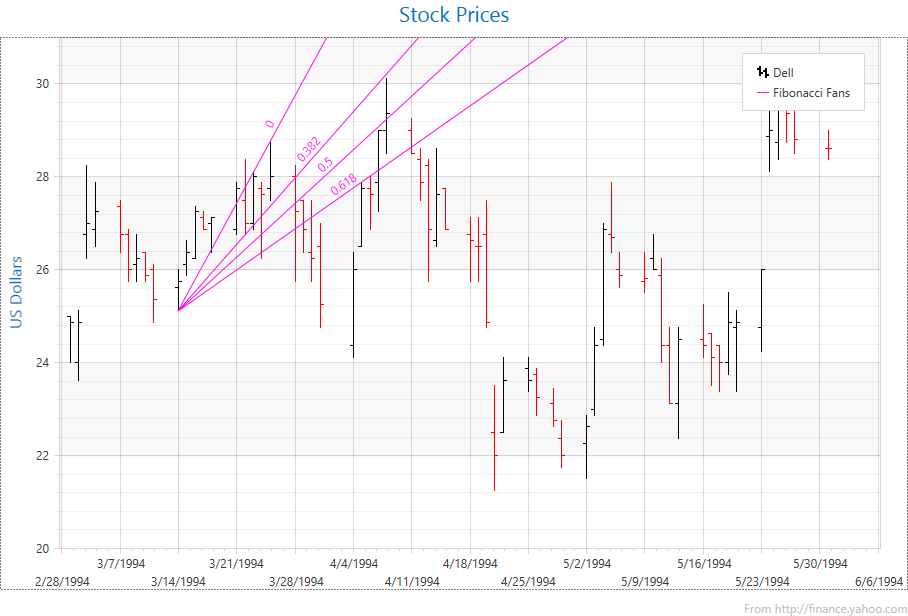
Task: Click the magenta Fibonacci Fans legend line
Action: click(x=763, y=93)
